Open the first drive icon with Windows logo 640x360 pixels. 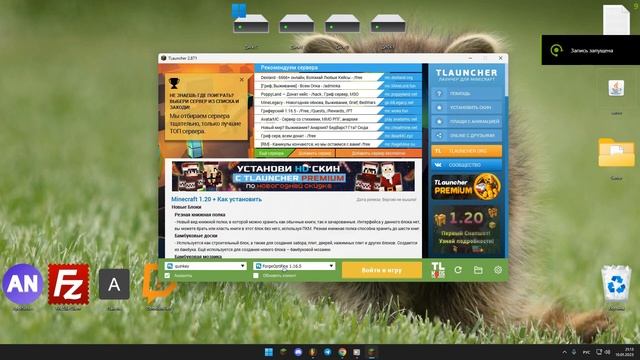(x=251, y=19)
